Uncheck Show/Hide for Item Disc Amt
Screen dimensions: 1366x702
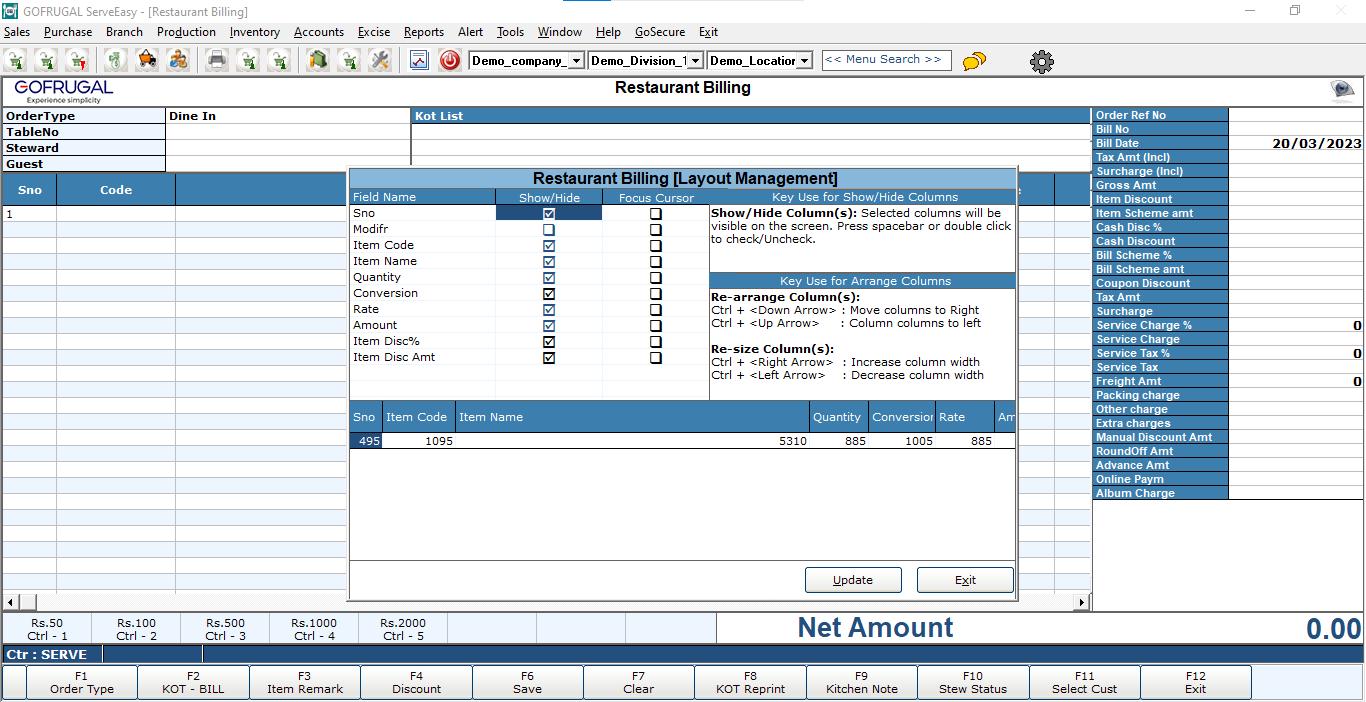coord(549,358)
